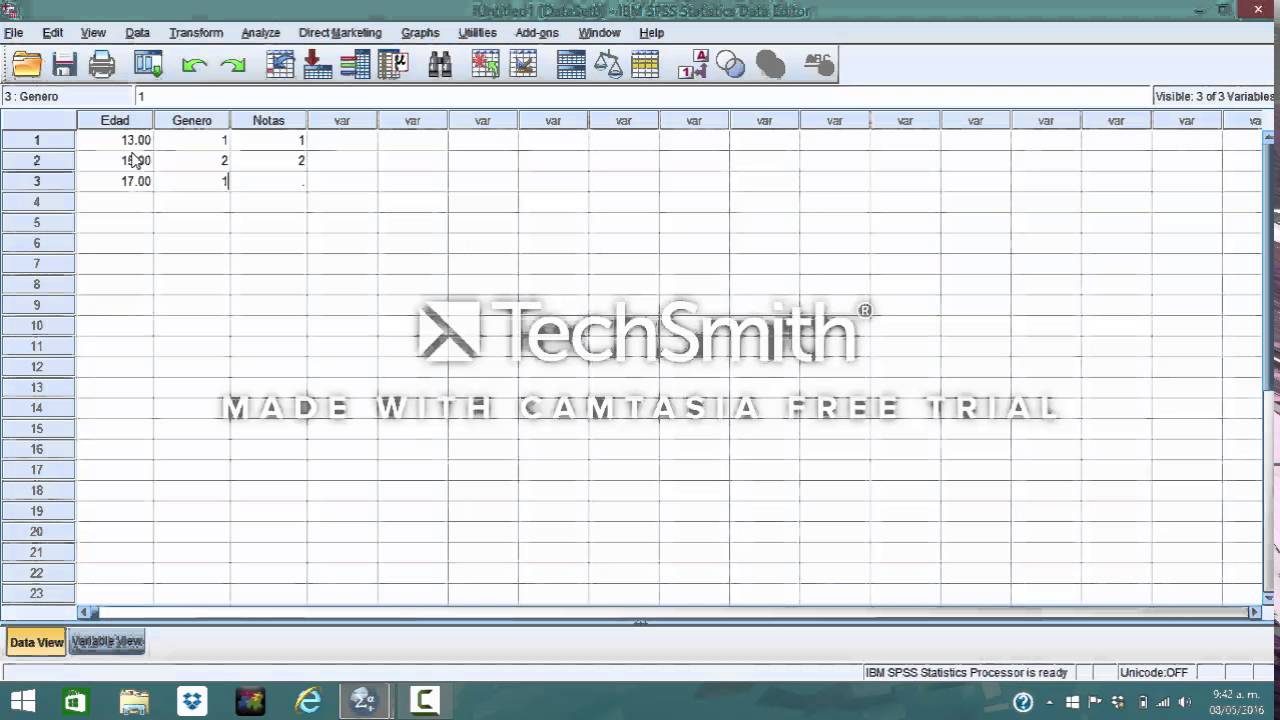Open Dropbox from the taskbar
The height and width of the screenshot is (720, 1280).
coord(191,701)
